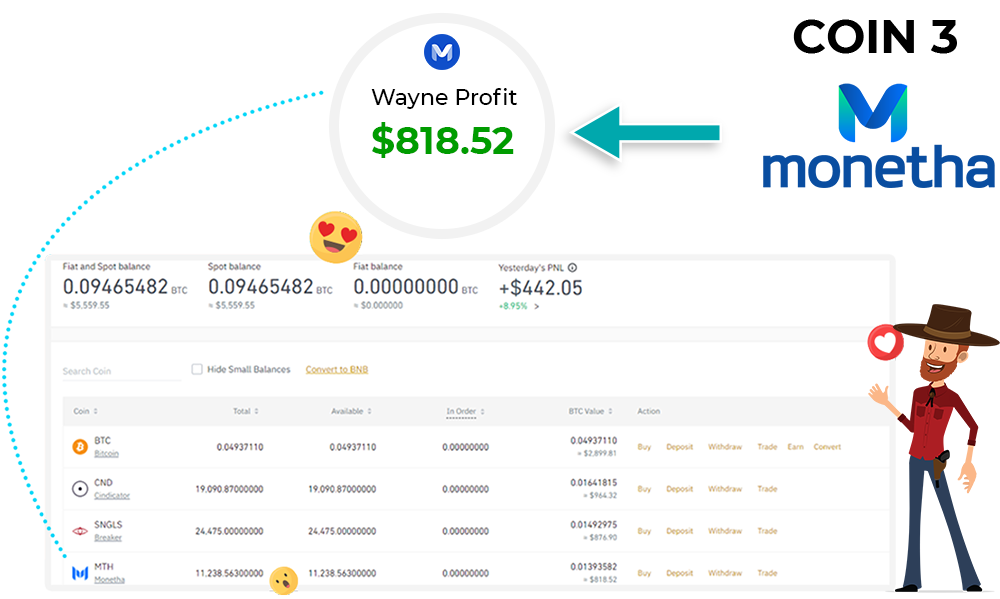Sort the table by Coin column arrows
Image resolution: width=1000 pixels, height=599 pixels.
(96, 411)
